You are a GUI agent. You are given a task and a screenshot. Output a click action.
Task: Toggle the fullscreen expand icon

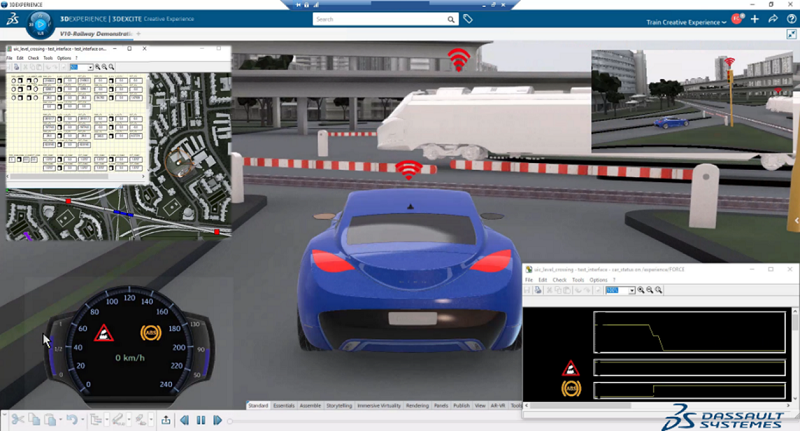(x=791, y=34)
